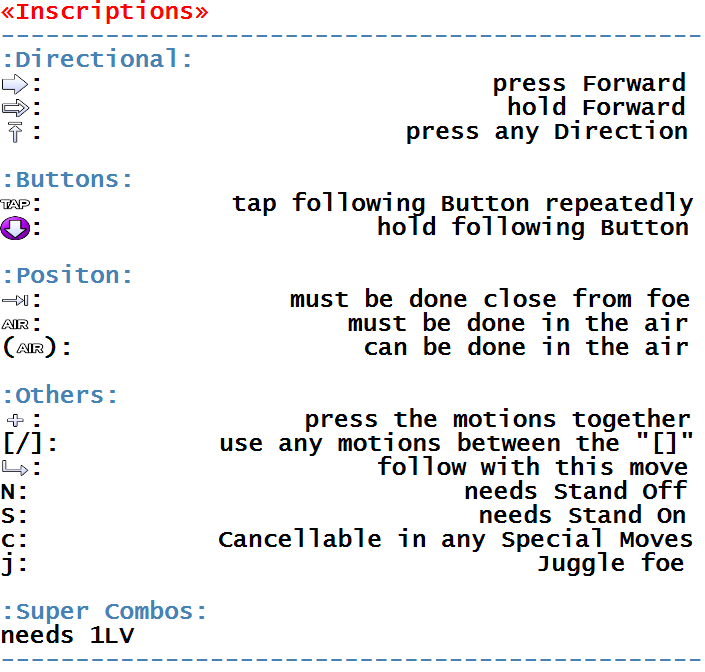Image resolution: width=705 pixels, height=672 pixels.
Task: Select the :Super Combos: heading
Action: 104,612
